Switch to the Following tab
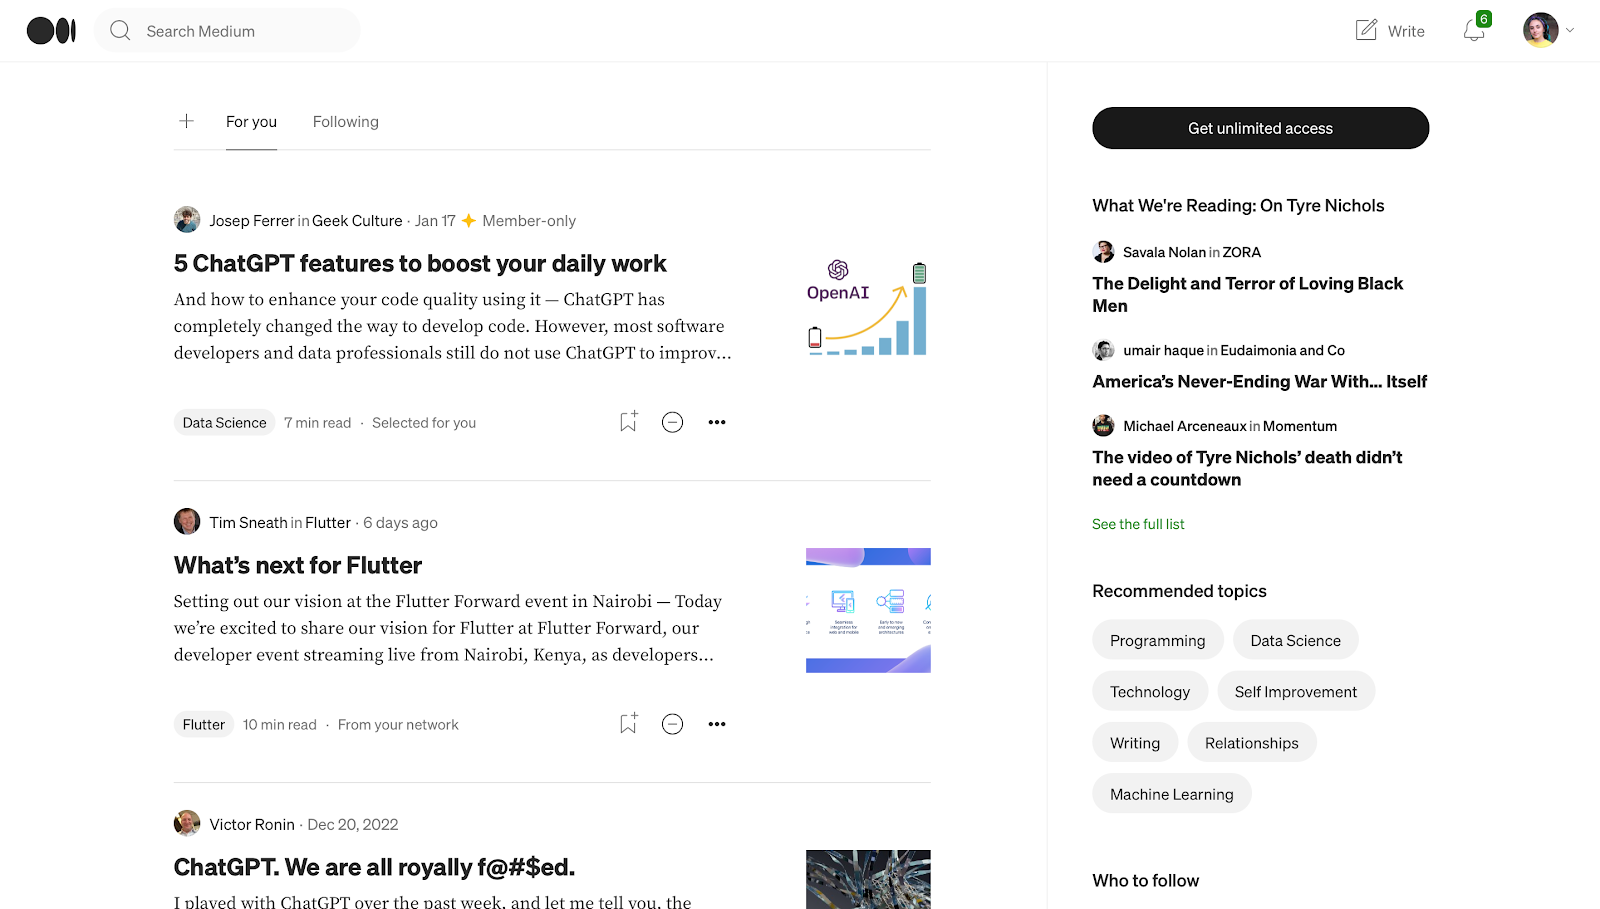 345,121
